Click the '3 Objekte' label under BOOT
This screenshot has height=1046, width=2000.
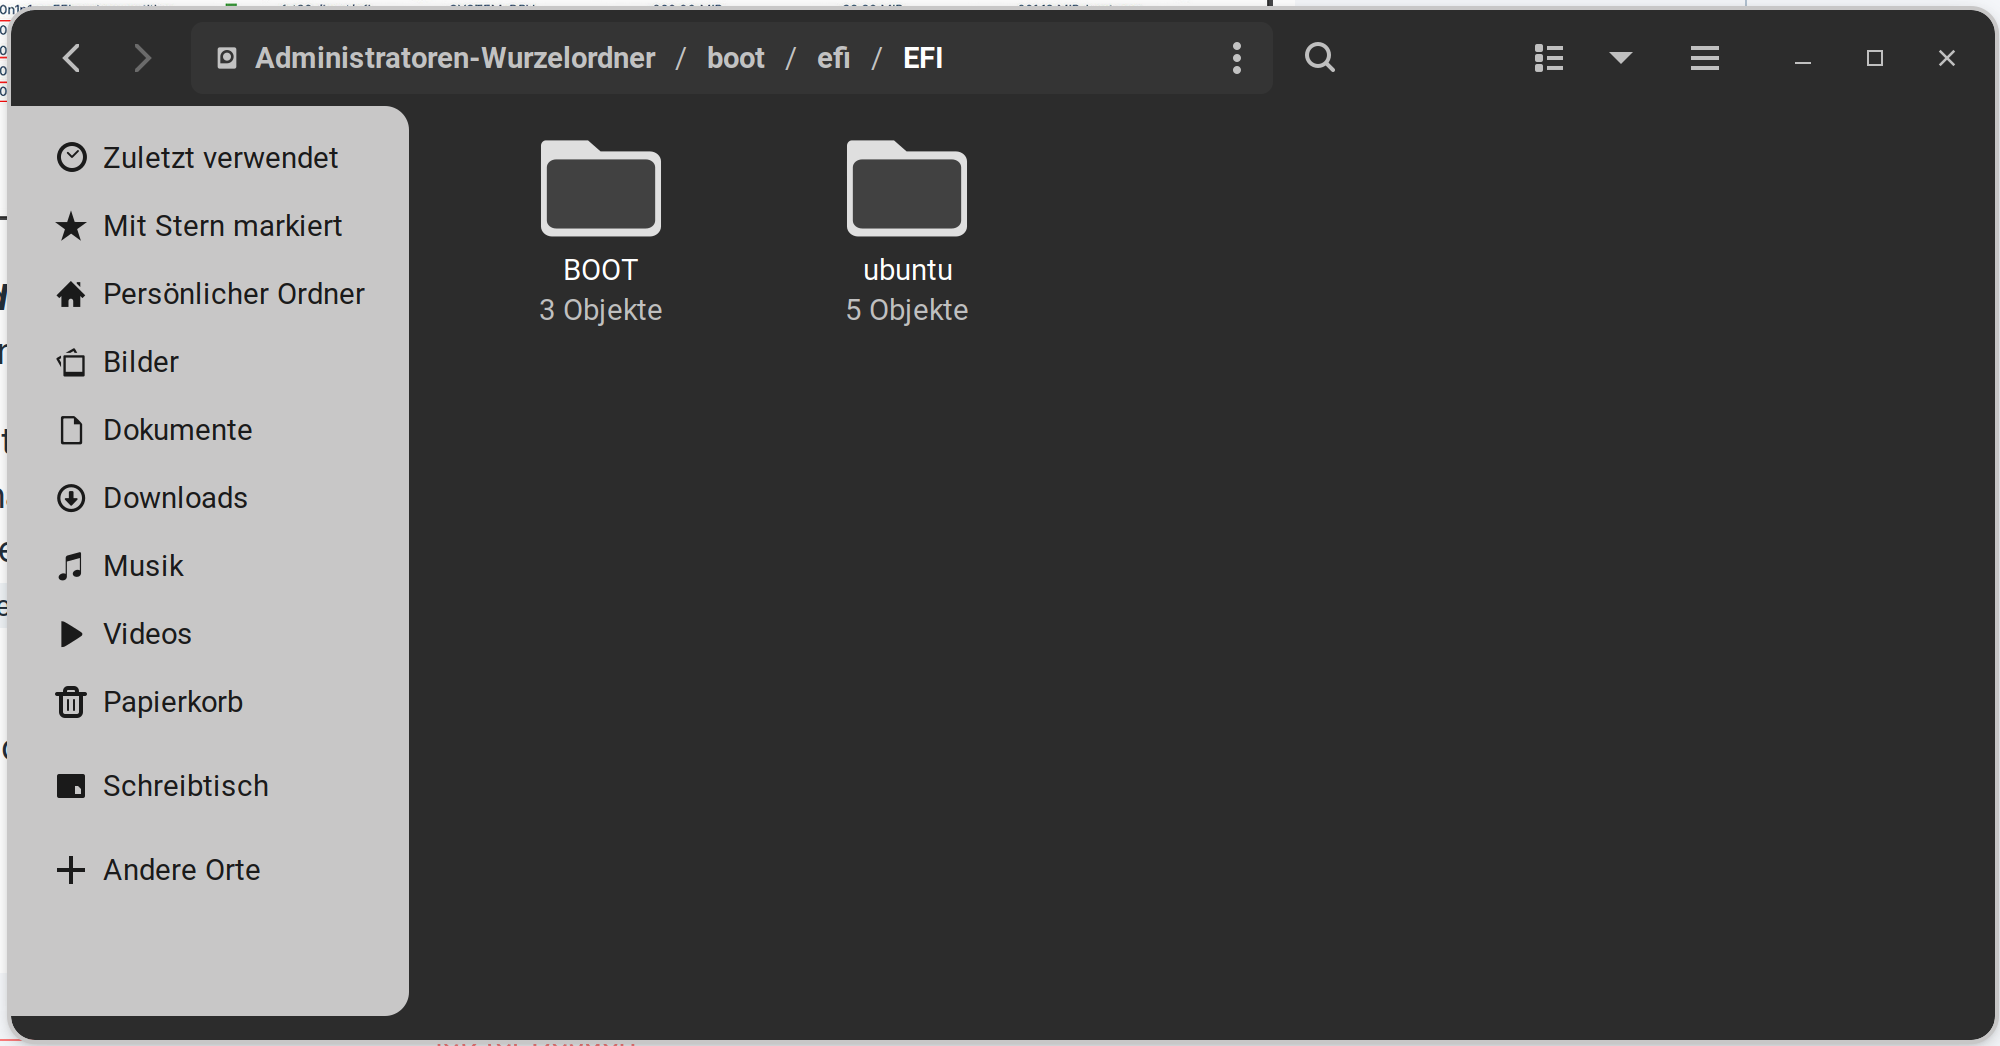pos(601,310)
